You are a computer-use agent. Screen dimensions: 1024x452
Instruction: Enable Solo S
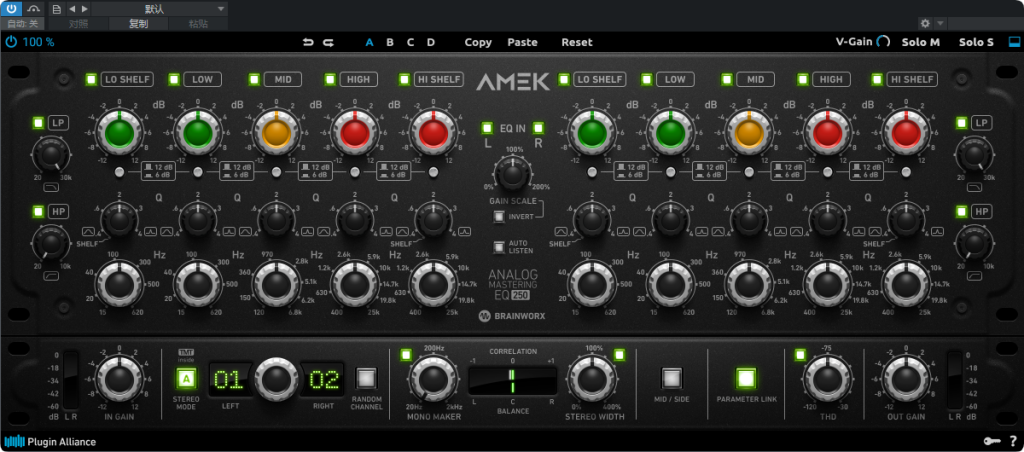coord(976,42)
